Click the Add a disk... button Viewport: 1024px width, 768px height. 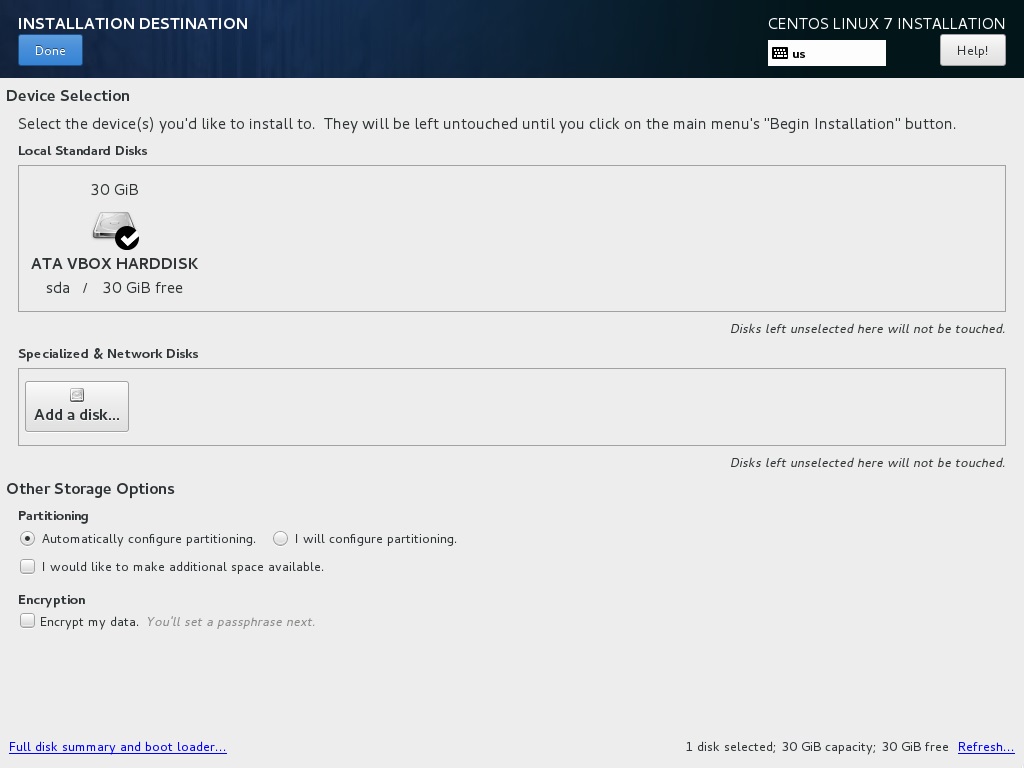tap(77, 406)
